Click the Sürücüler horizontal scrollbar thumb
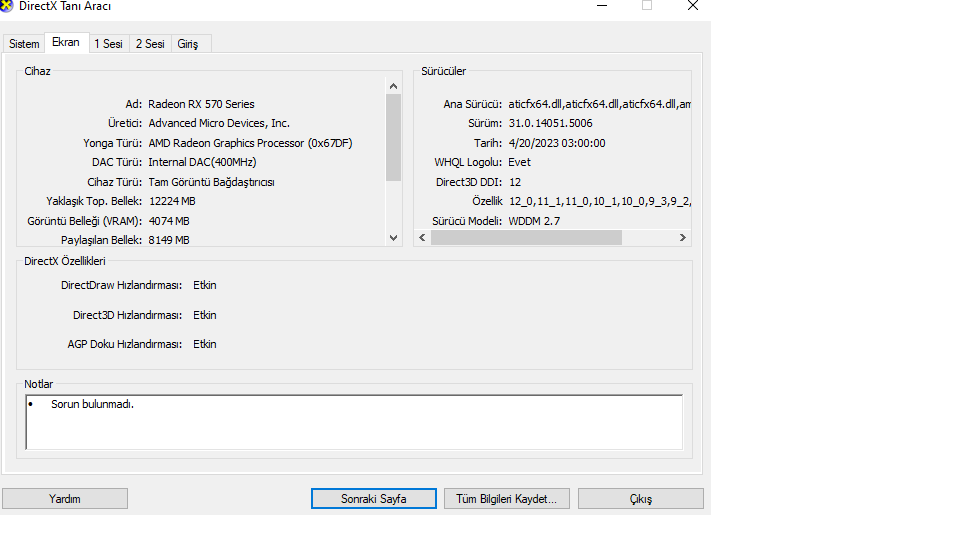The height and width of the screenshot is (540, 960). [x=527, y=238]
